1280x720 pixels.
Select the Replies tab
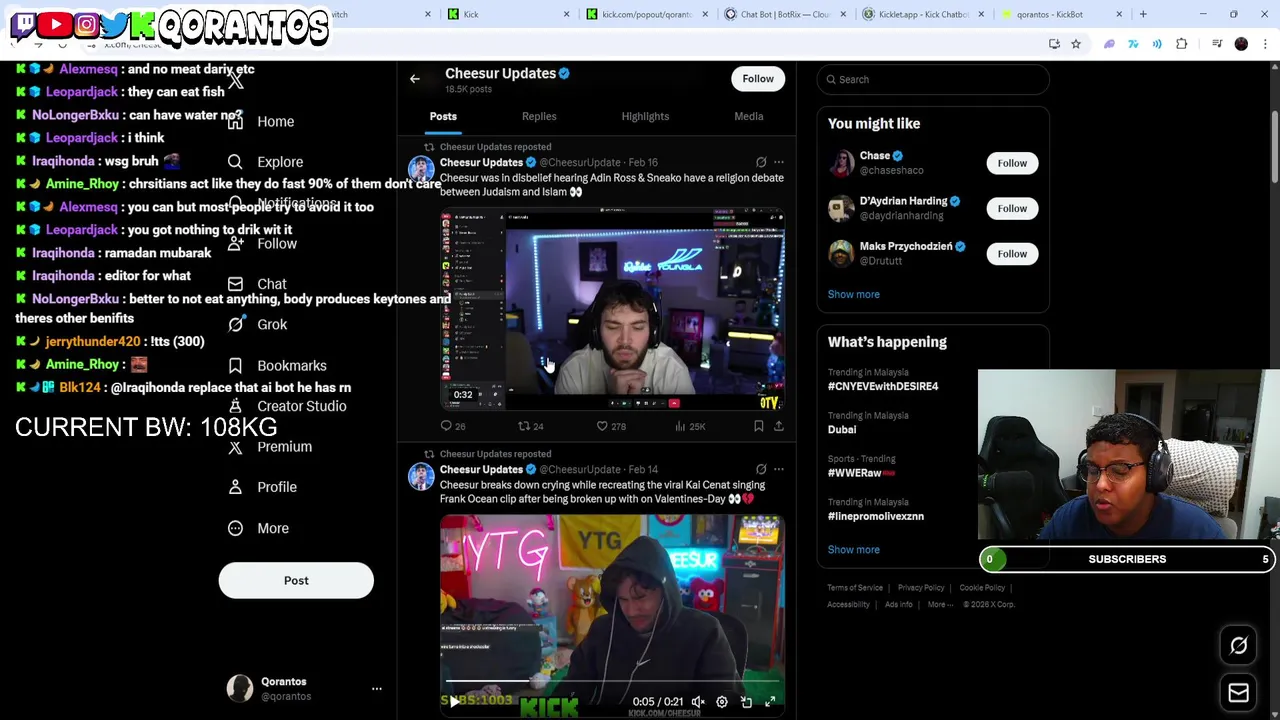coord(539,116)
